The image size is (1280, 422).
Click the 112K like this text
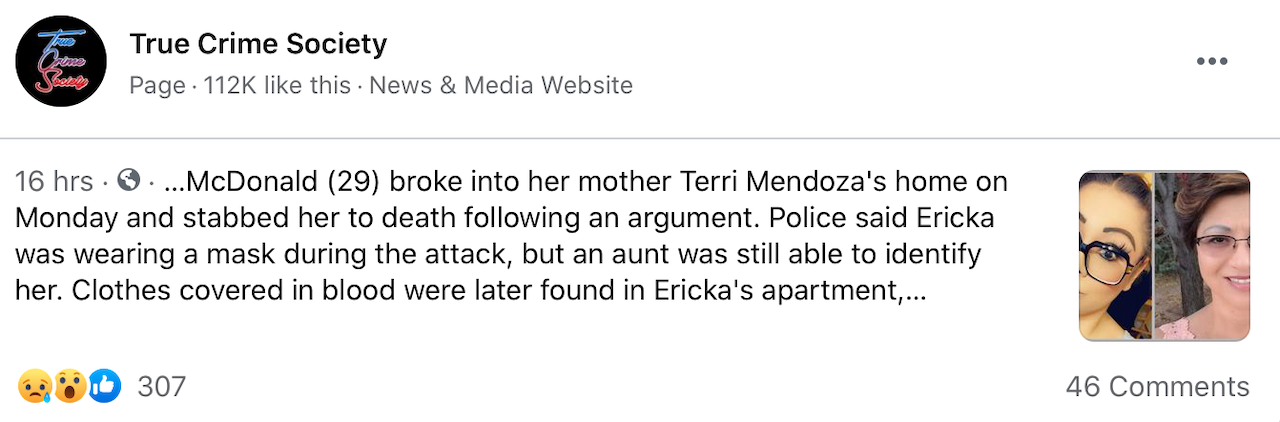coord(277,86)
